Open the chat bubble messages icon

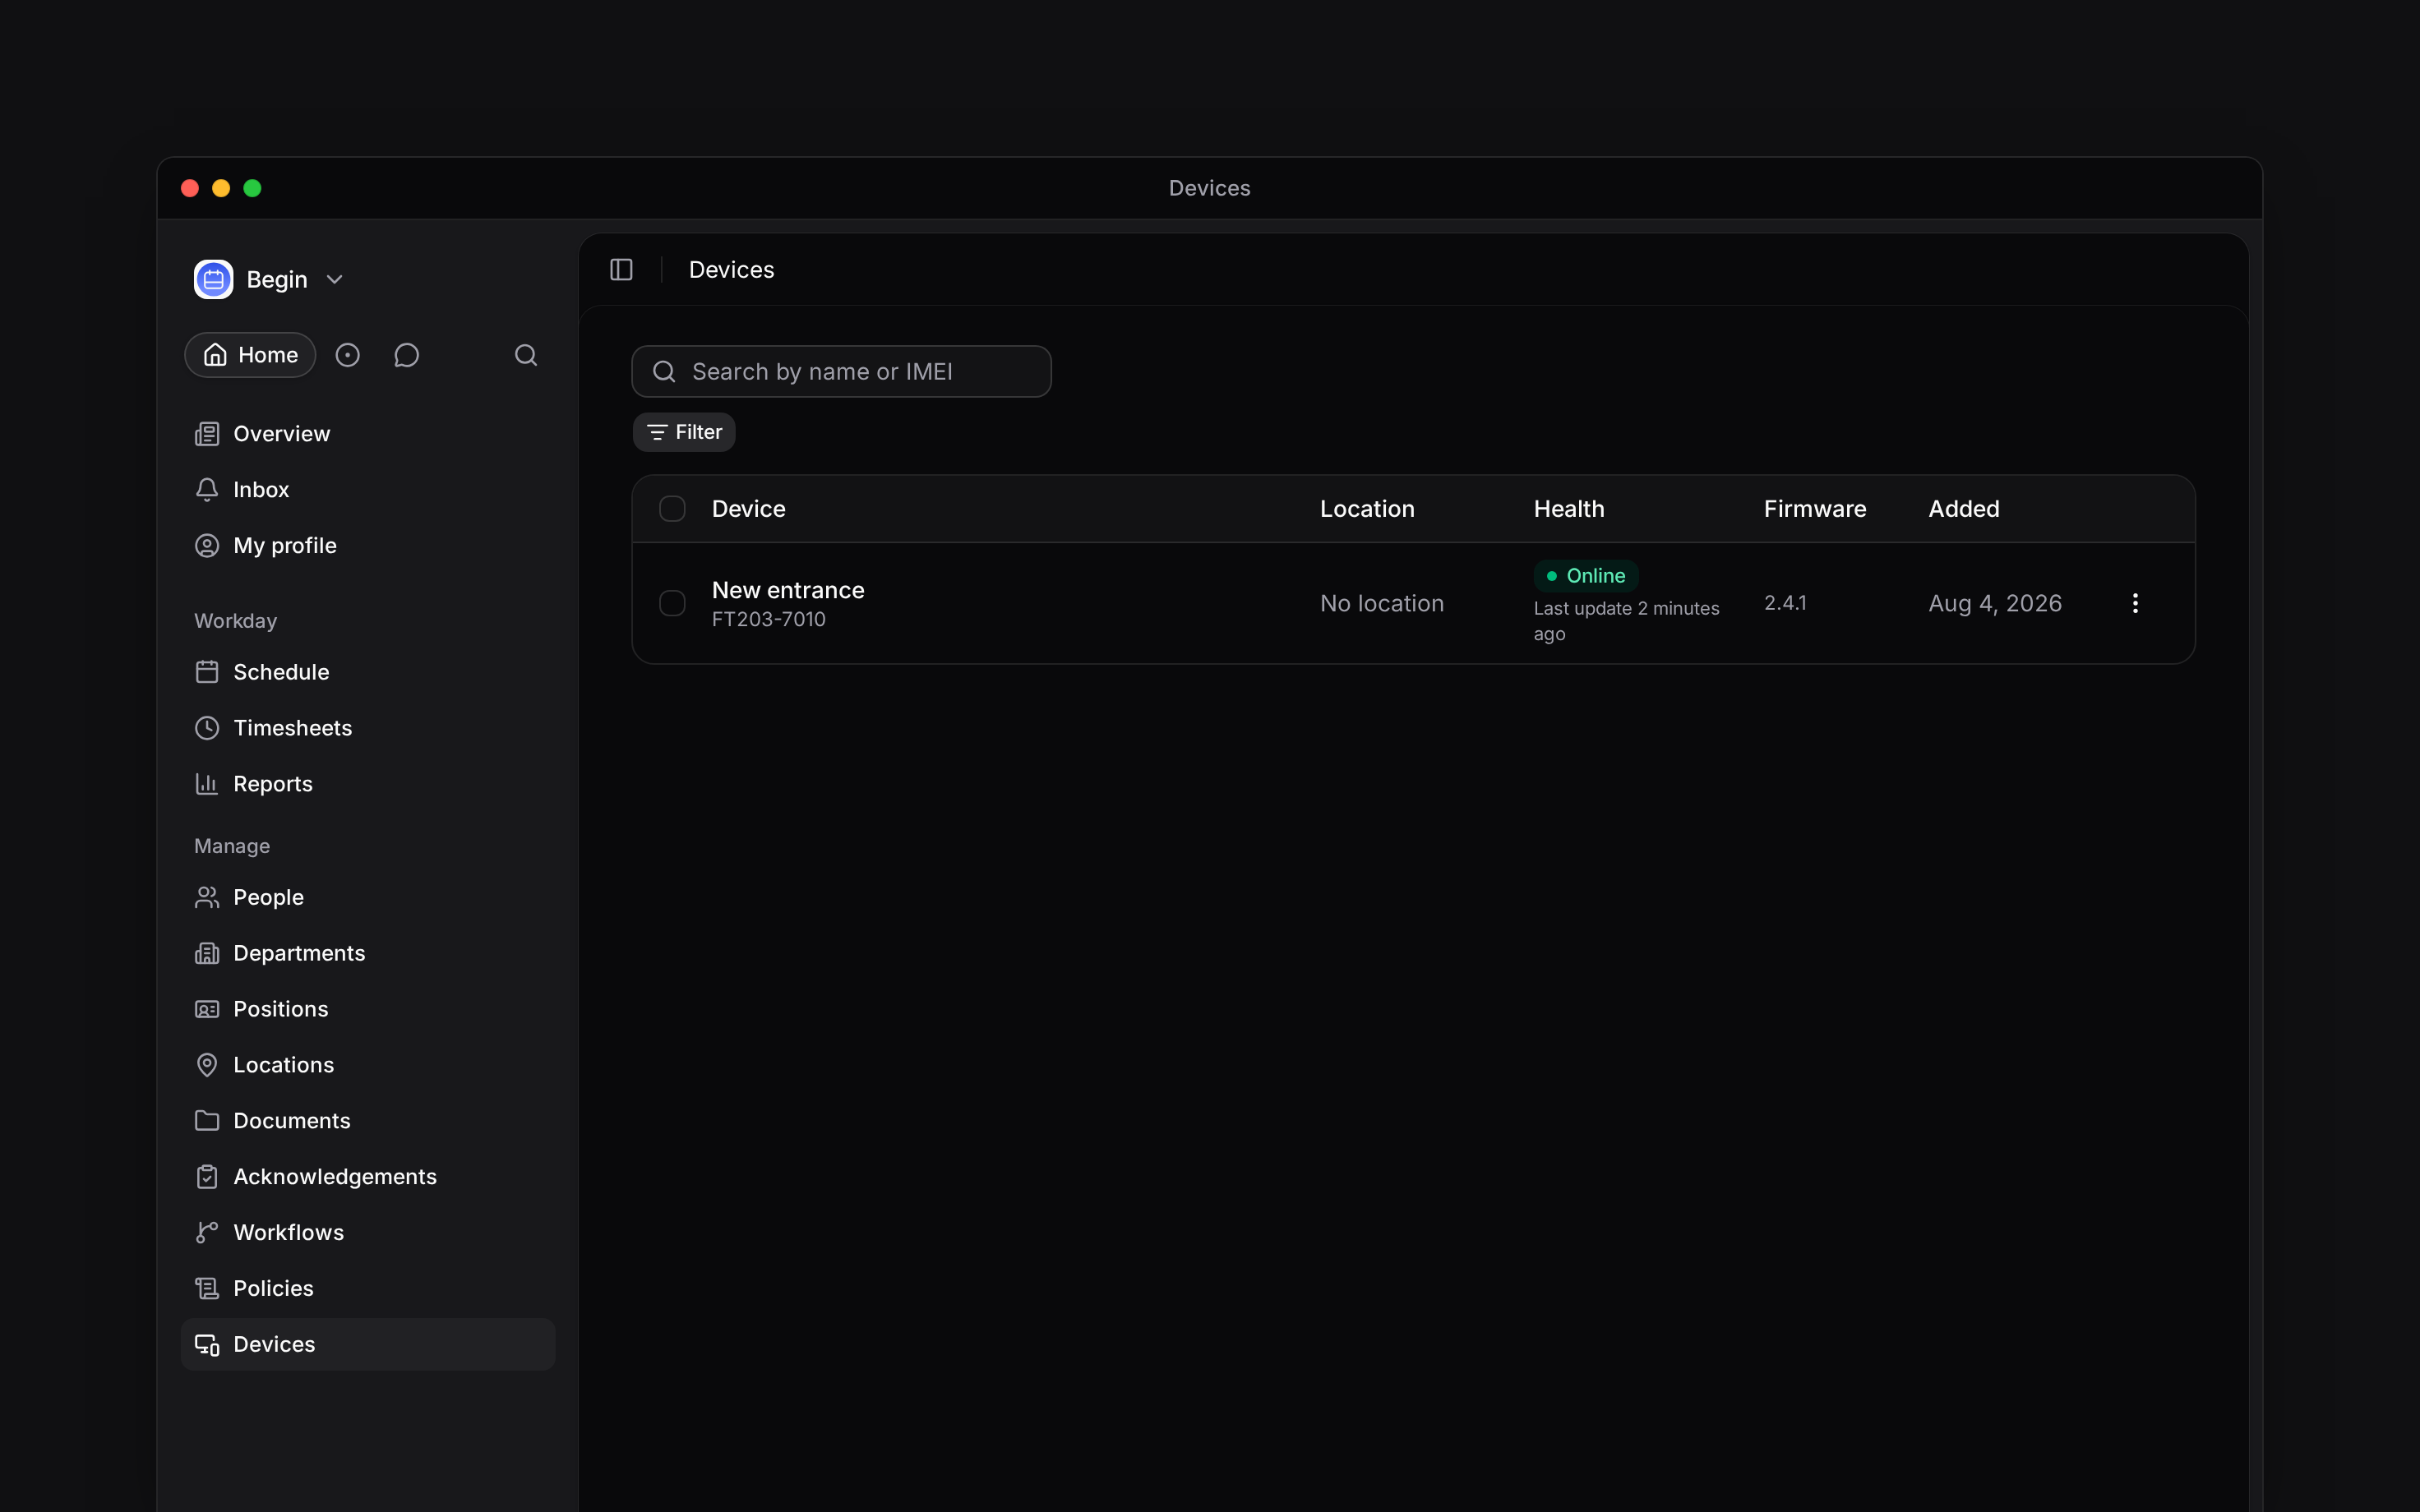point(406,355)
